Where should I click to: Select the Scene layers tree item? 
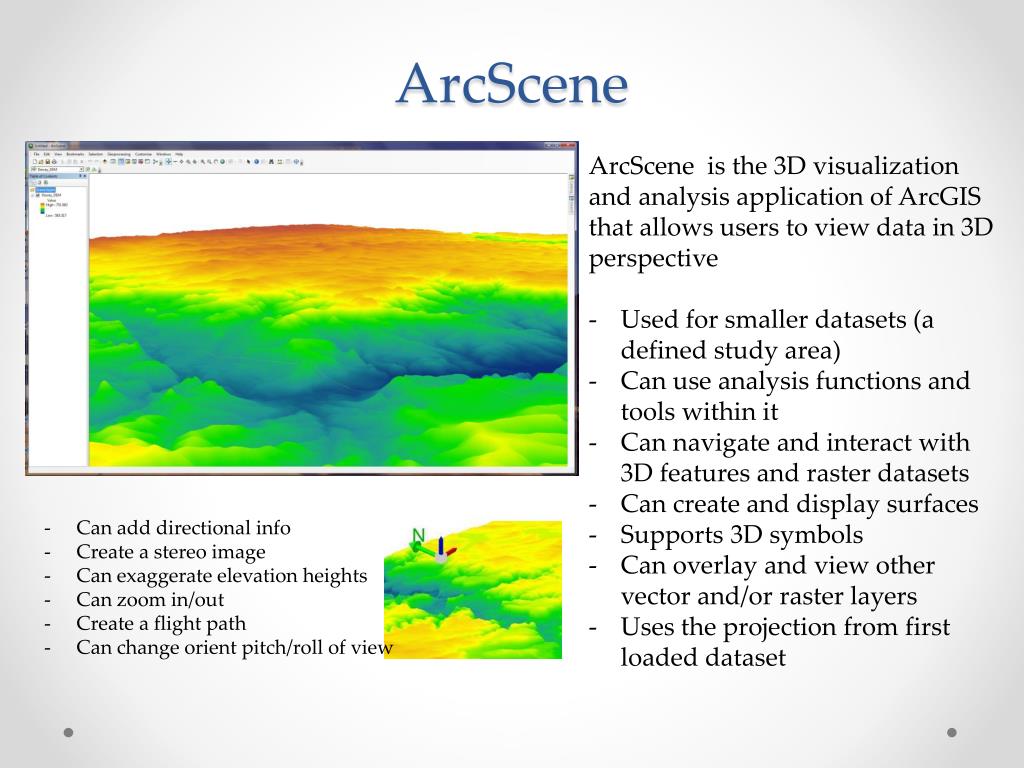(46, 189)
